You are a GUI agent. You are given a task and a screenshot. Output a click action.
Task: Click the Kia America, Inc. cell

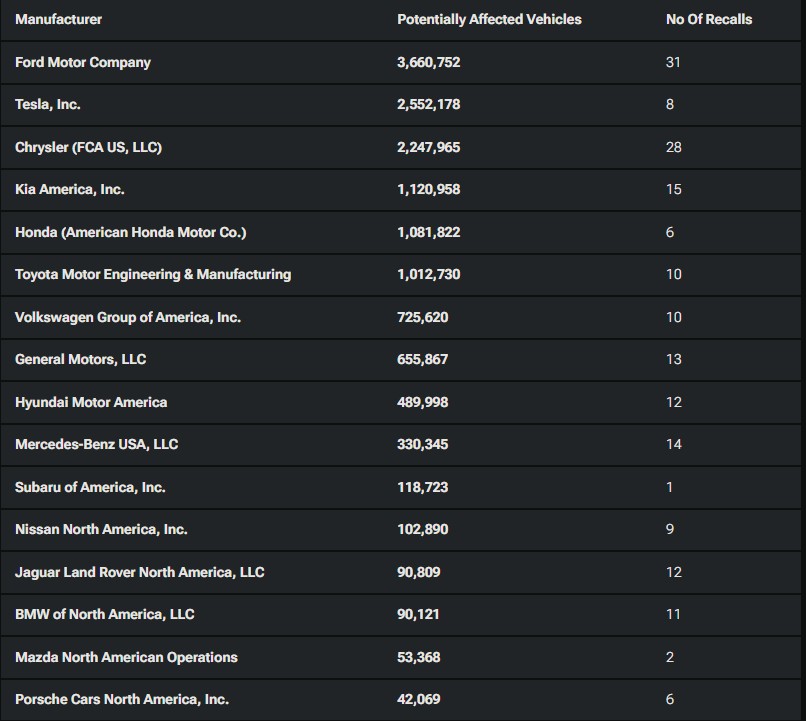[70, 189]
